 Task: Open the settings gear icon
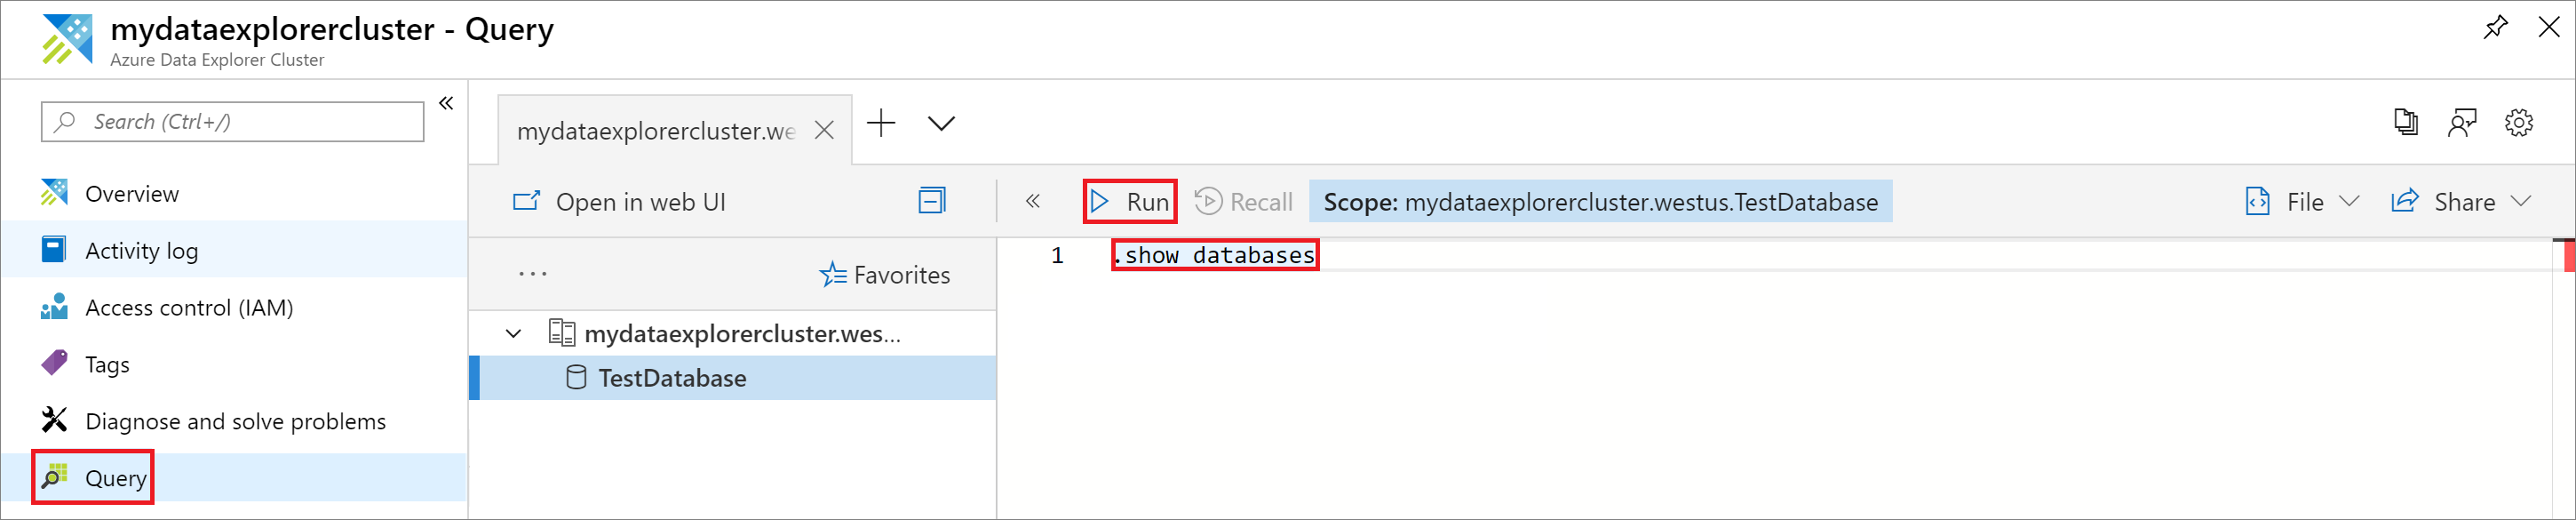[2518, 123]
